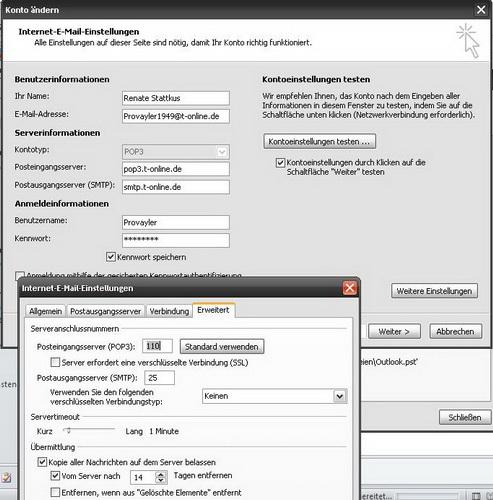Screen dimensions: 493x500
Task: Click the Ihr Name input field
Action: [176, 98]
